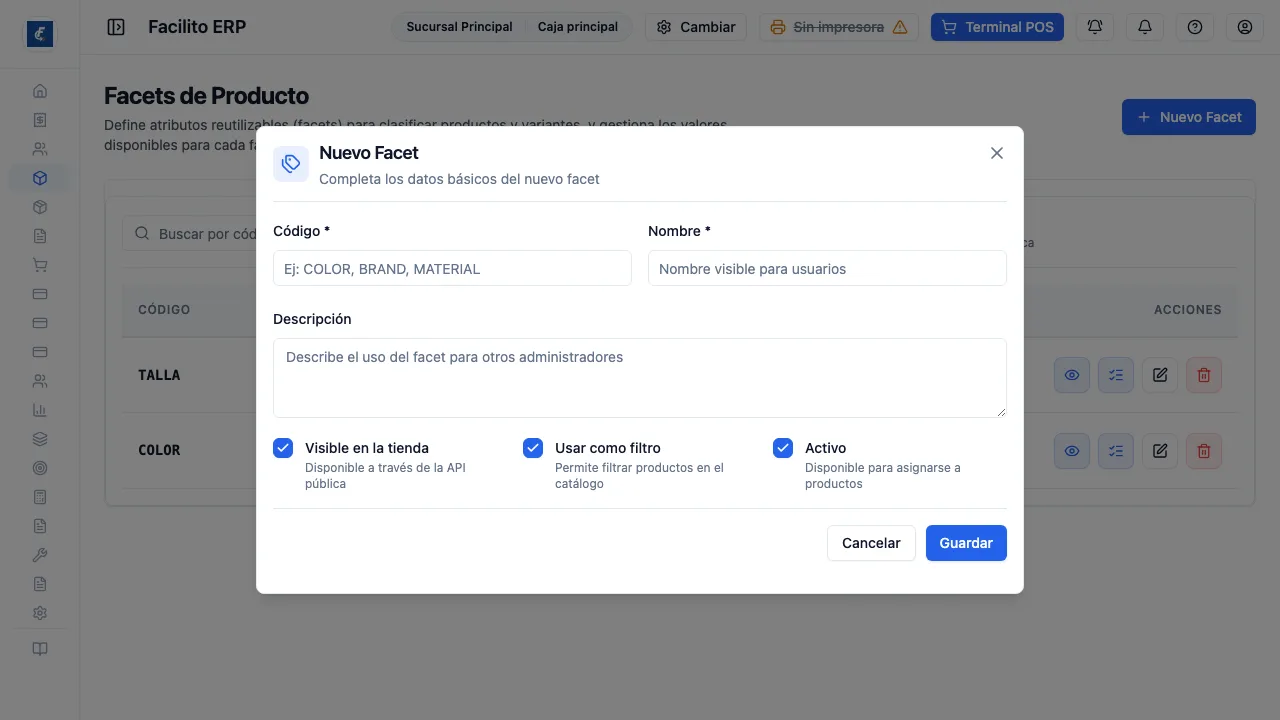The width and height of the screenshot is (1280, 720).
Task: Open the bar chart icon in the sidebar
Action: click(x=40, y=410)
